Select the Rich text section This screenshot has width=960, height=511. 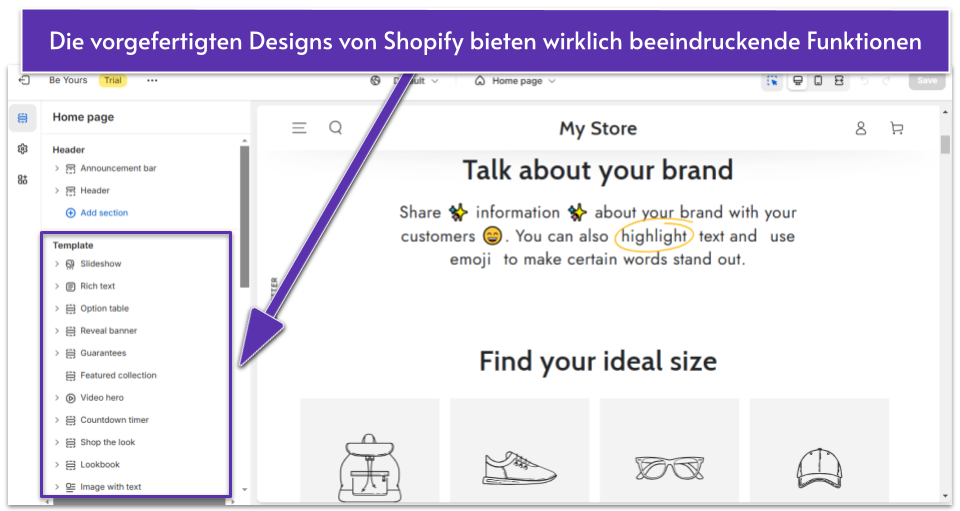[x=97, y=286]
